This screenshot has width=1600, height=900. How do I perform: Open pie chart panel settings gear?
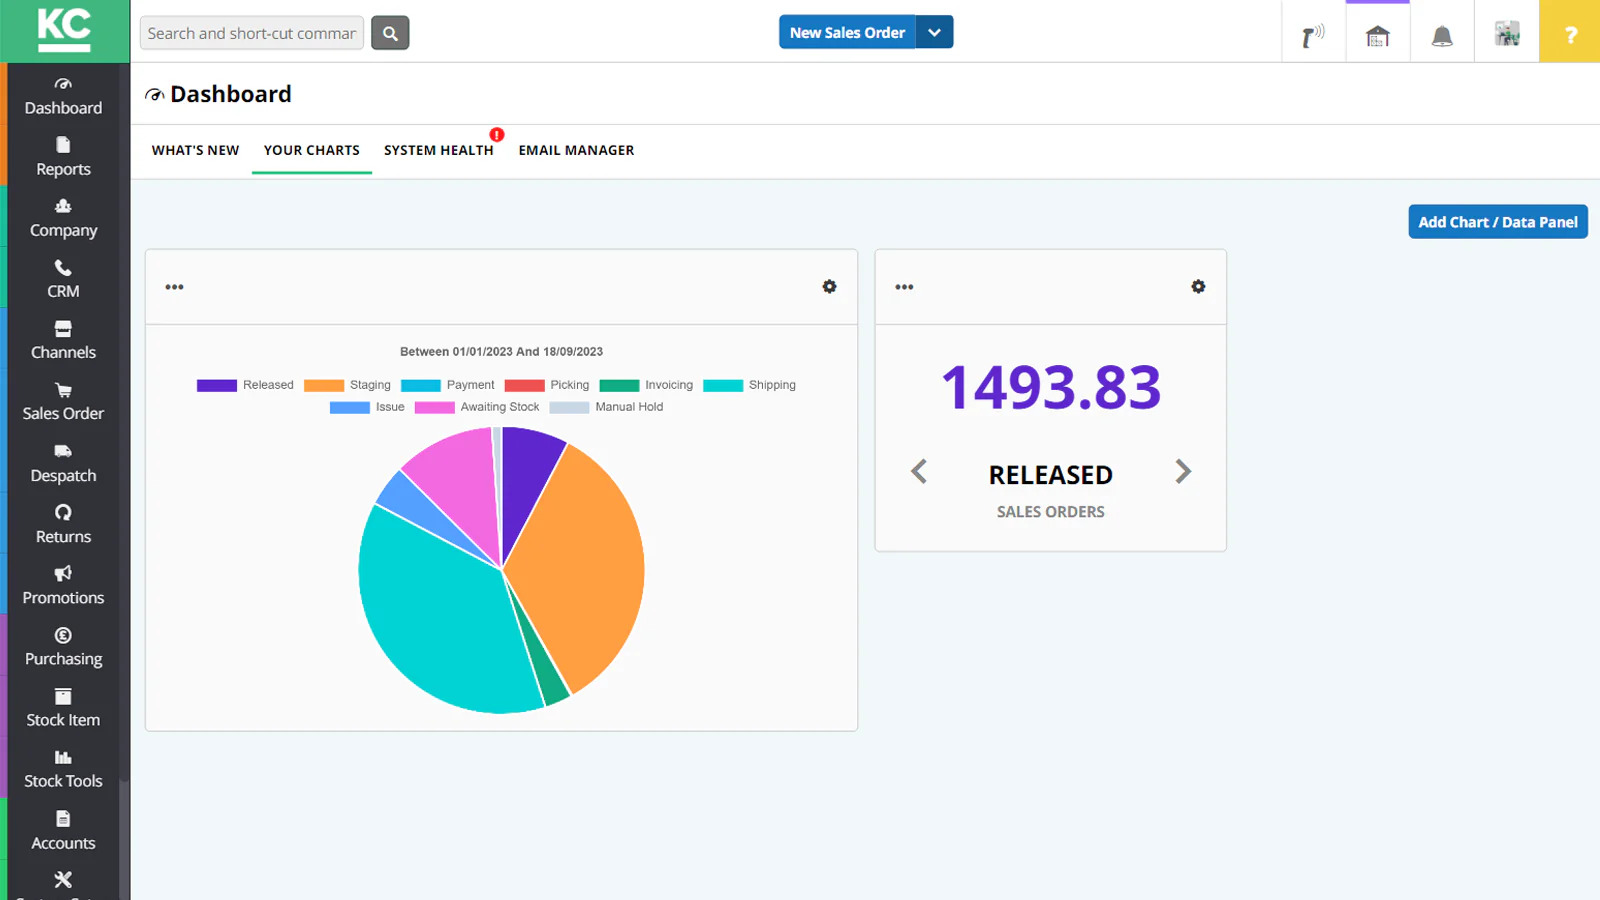pos(829,286)
